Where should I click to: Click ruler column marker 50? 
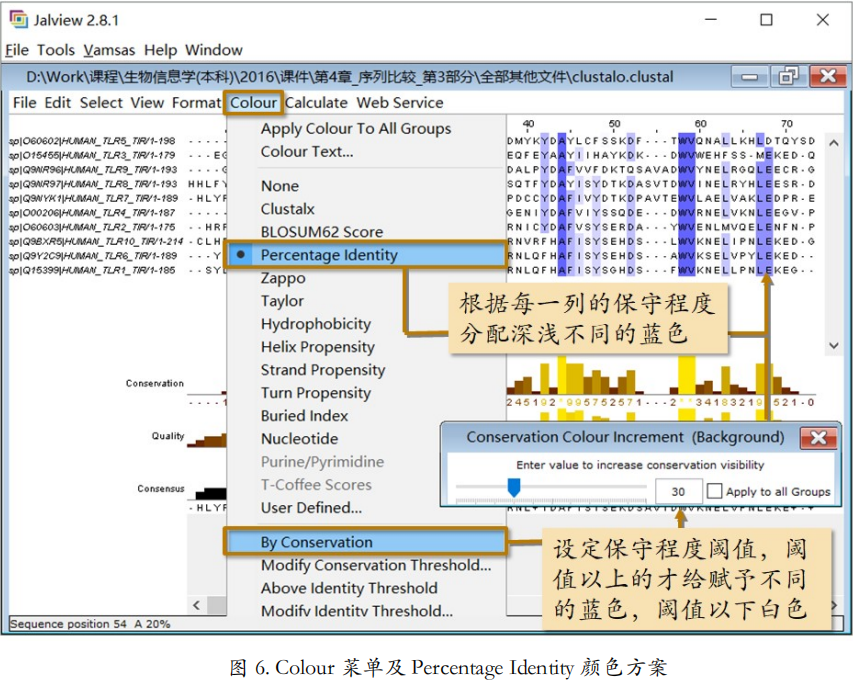(x=614, y=124)
